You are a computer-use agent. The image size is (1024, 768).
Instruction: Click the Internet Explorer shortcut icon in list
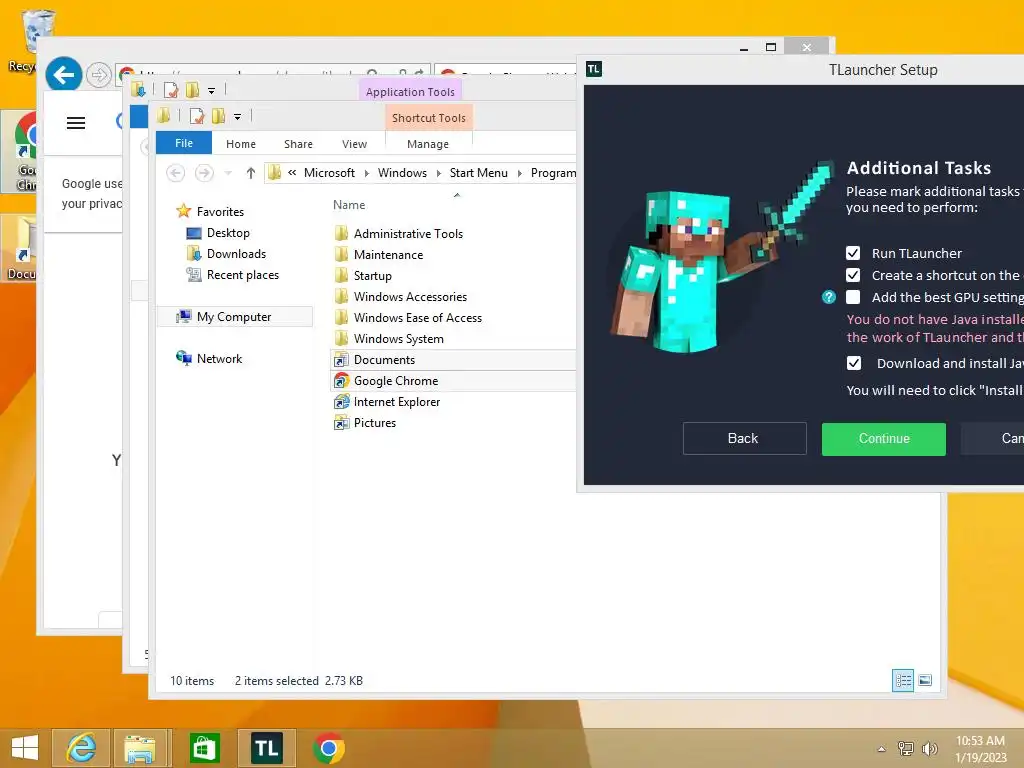[x=342, y=402]
